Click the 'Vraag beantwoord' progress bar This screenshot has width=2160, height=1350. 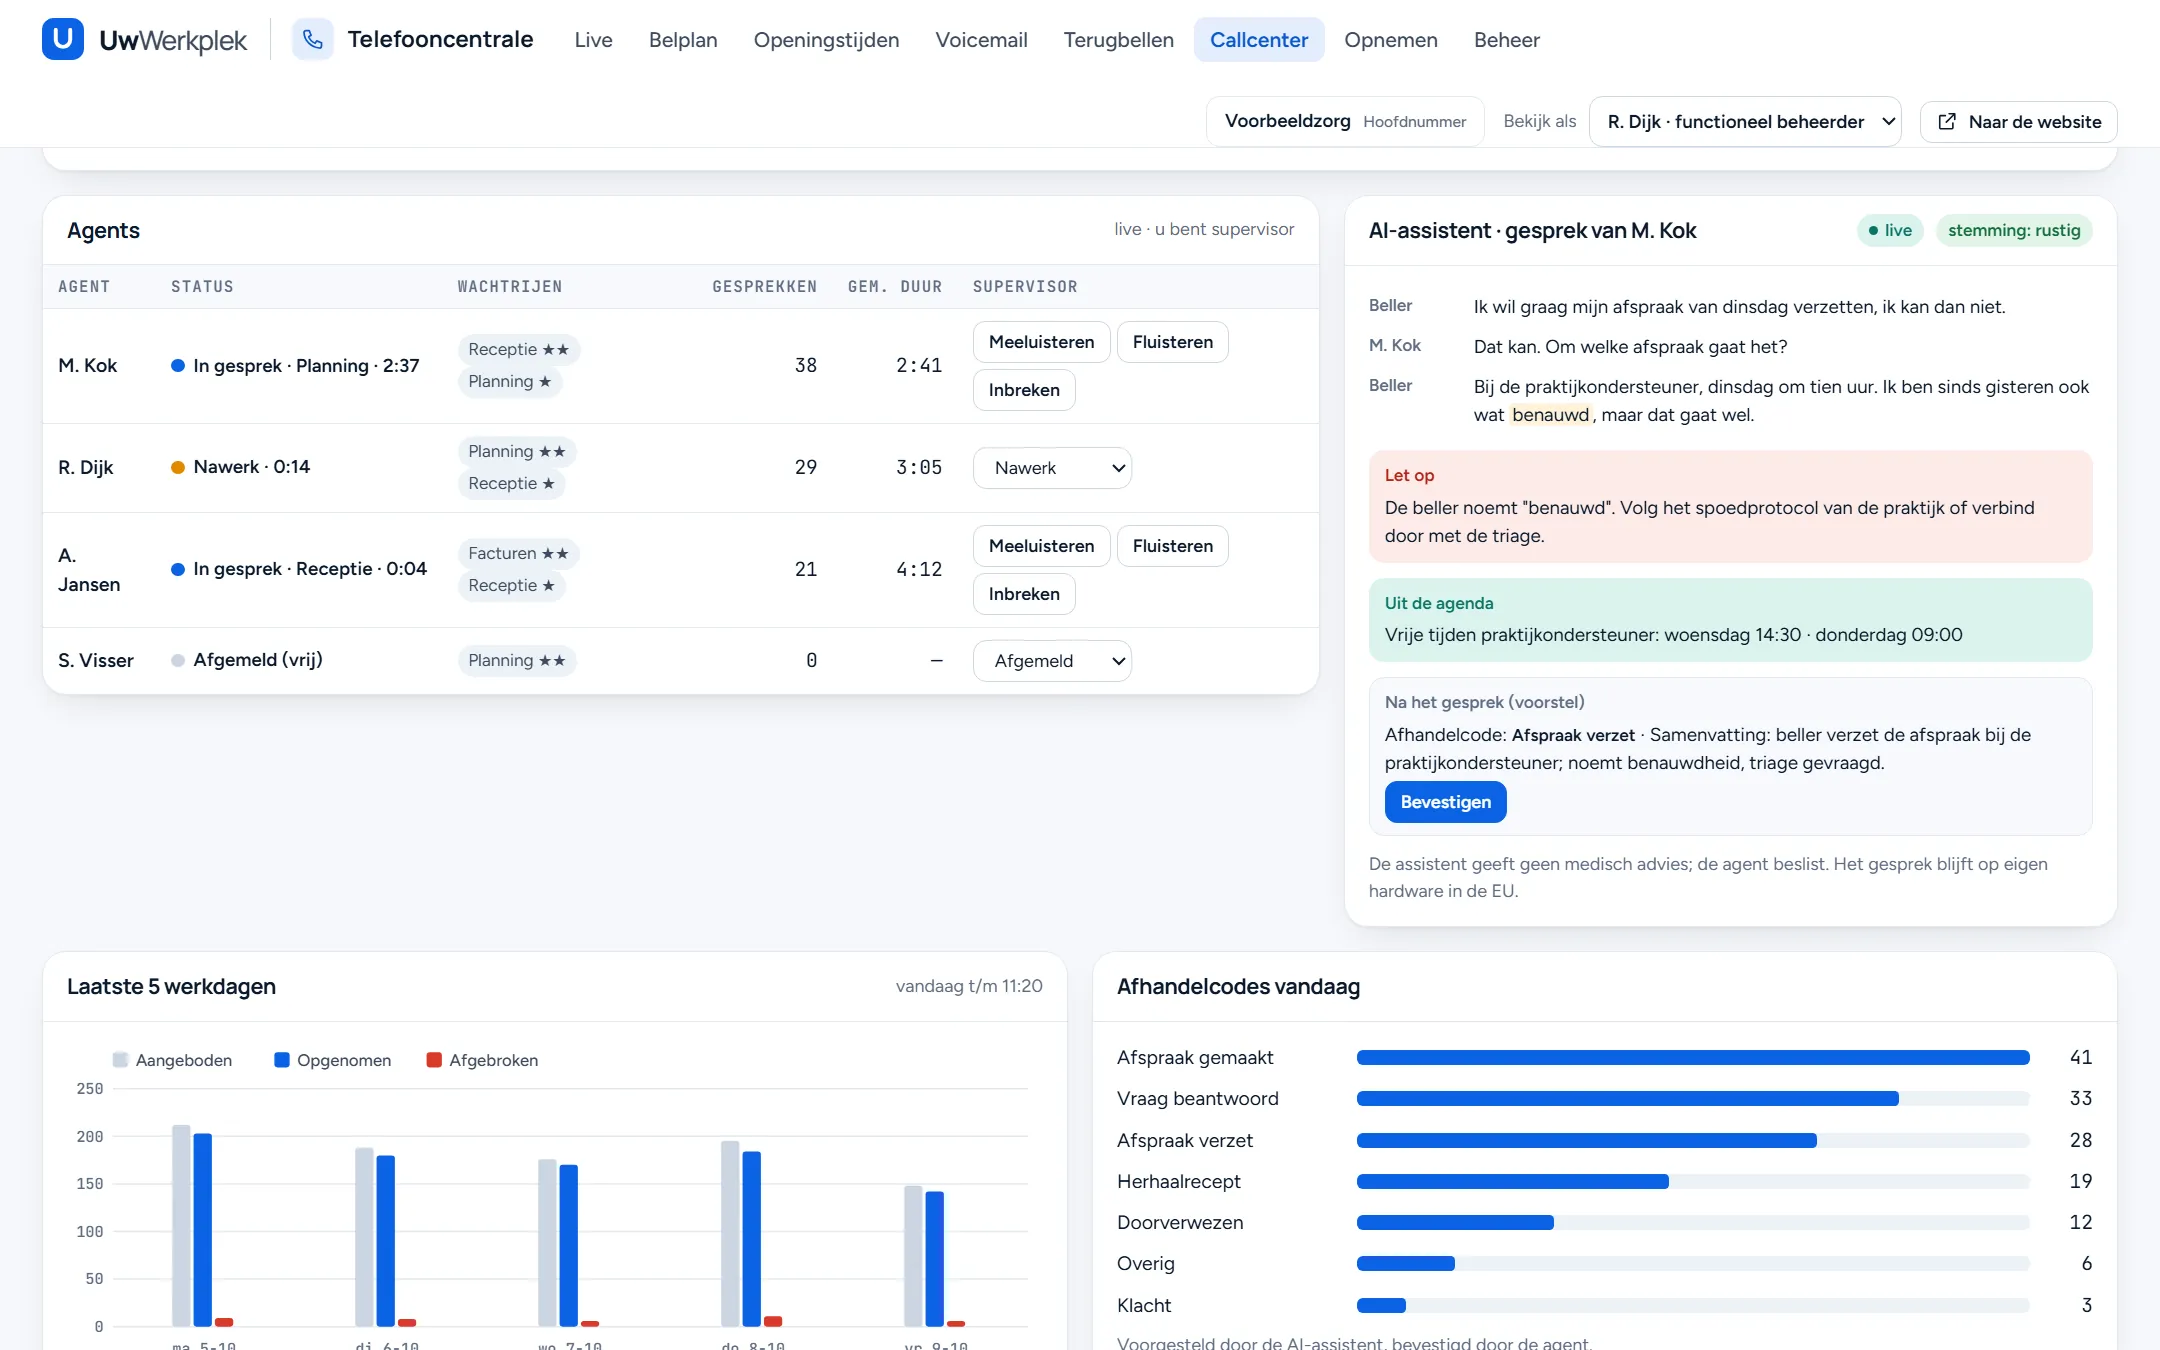click(1693, 1099)
